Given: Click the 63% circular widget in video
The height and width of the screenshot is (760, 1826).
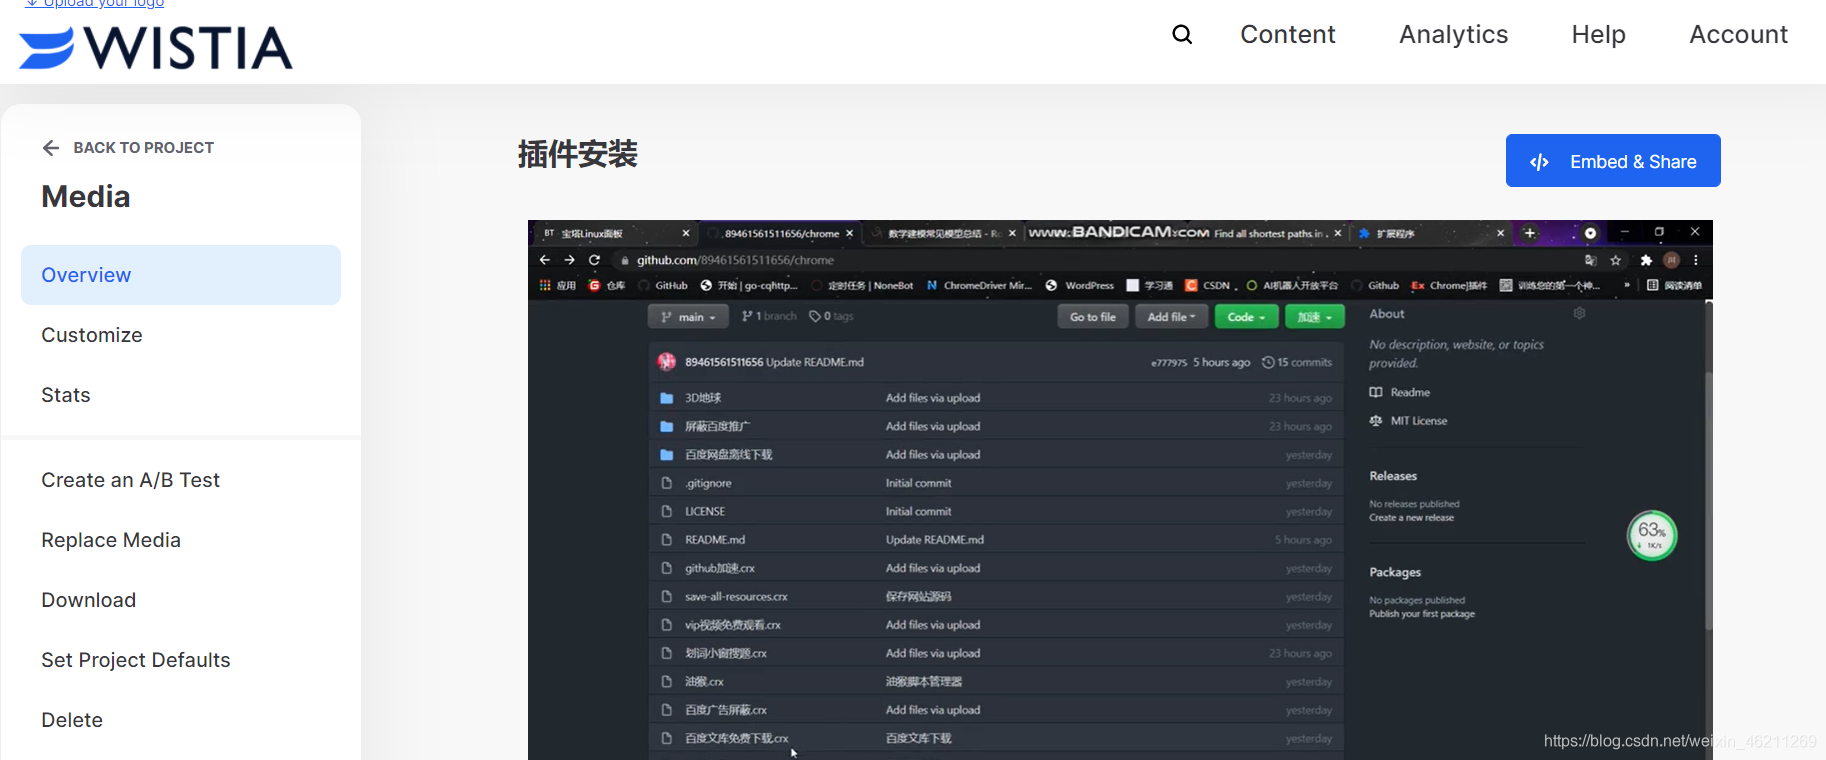Looking at the screenshot, I should tap(1652, 535).
